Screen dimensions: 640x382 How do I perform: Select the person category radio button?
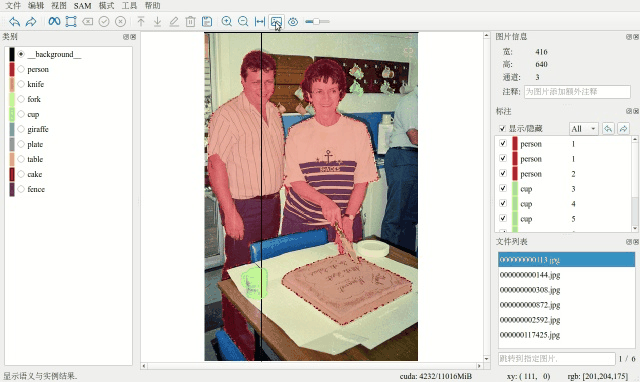coord(21,69)
